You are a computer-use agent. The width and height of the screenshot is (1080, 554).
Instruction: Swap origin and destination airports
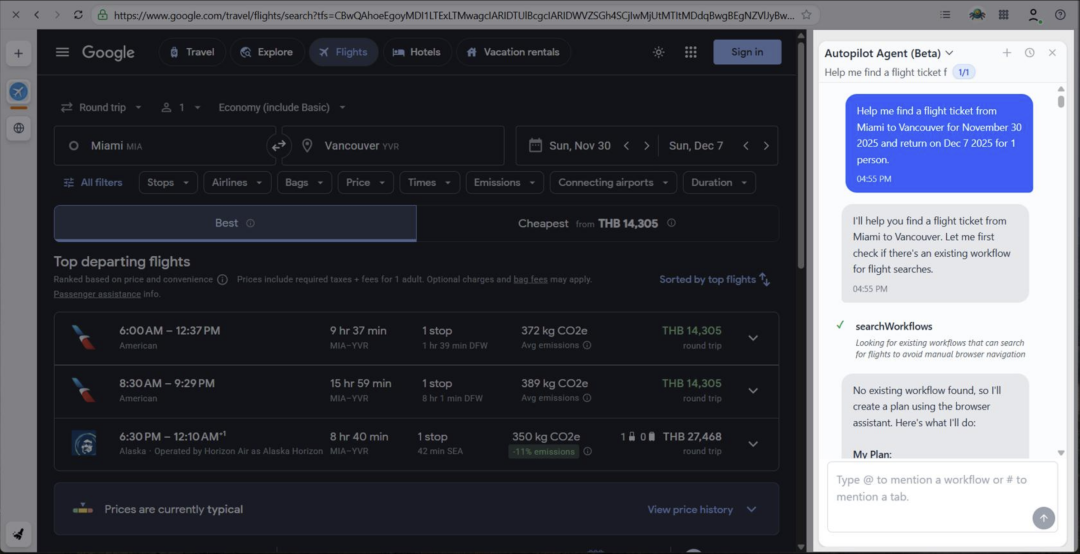click(278, 145)
